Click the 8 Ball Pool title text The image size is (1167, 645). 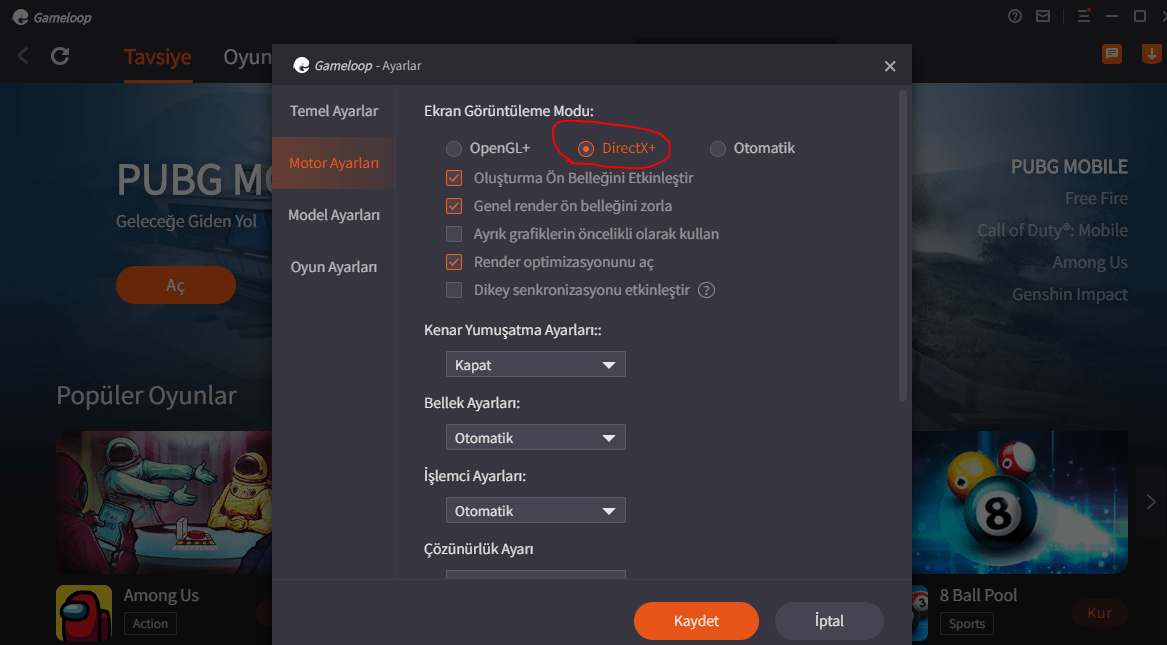(x=978, y=595)
